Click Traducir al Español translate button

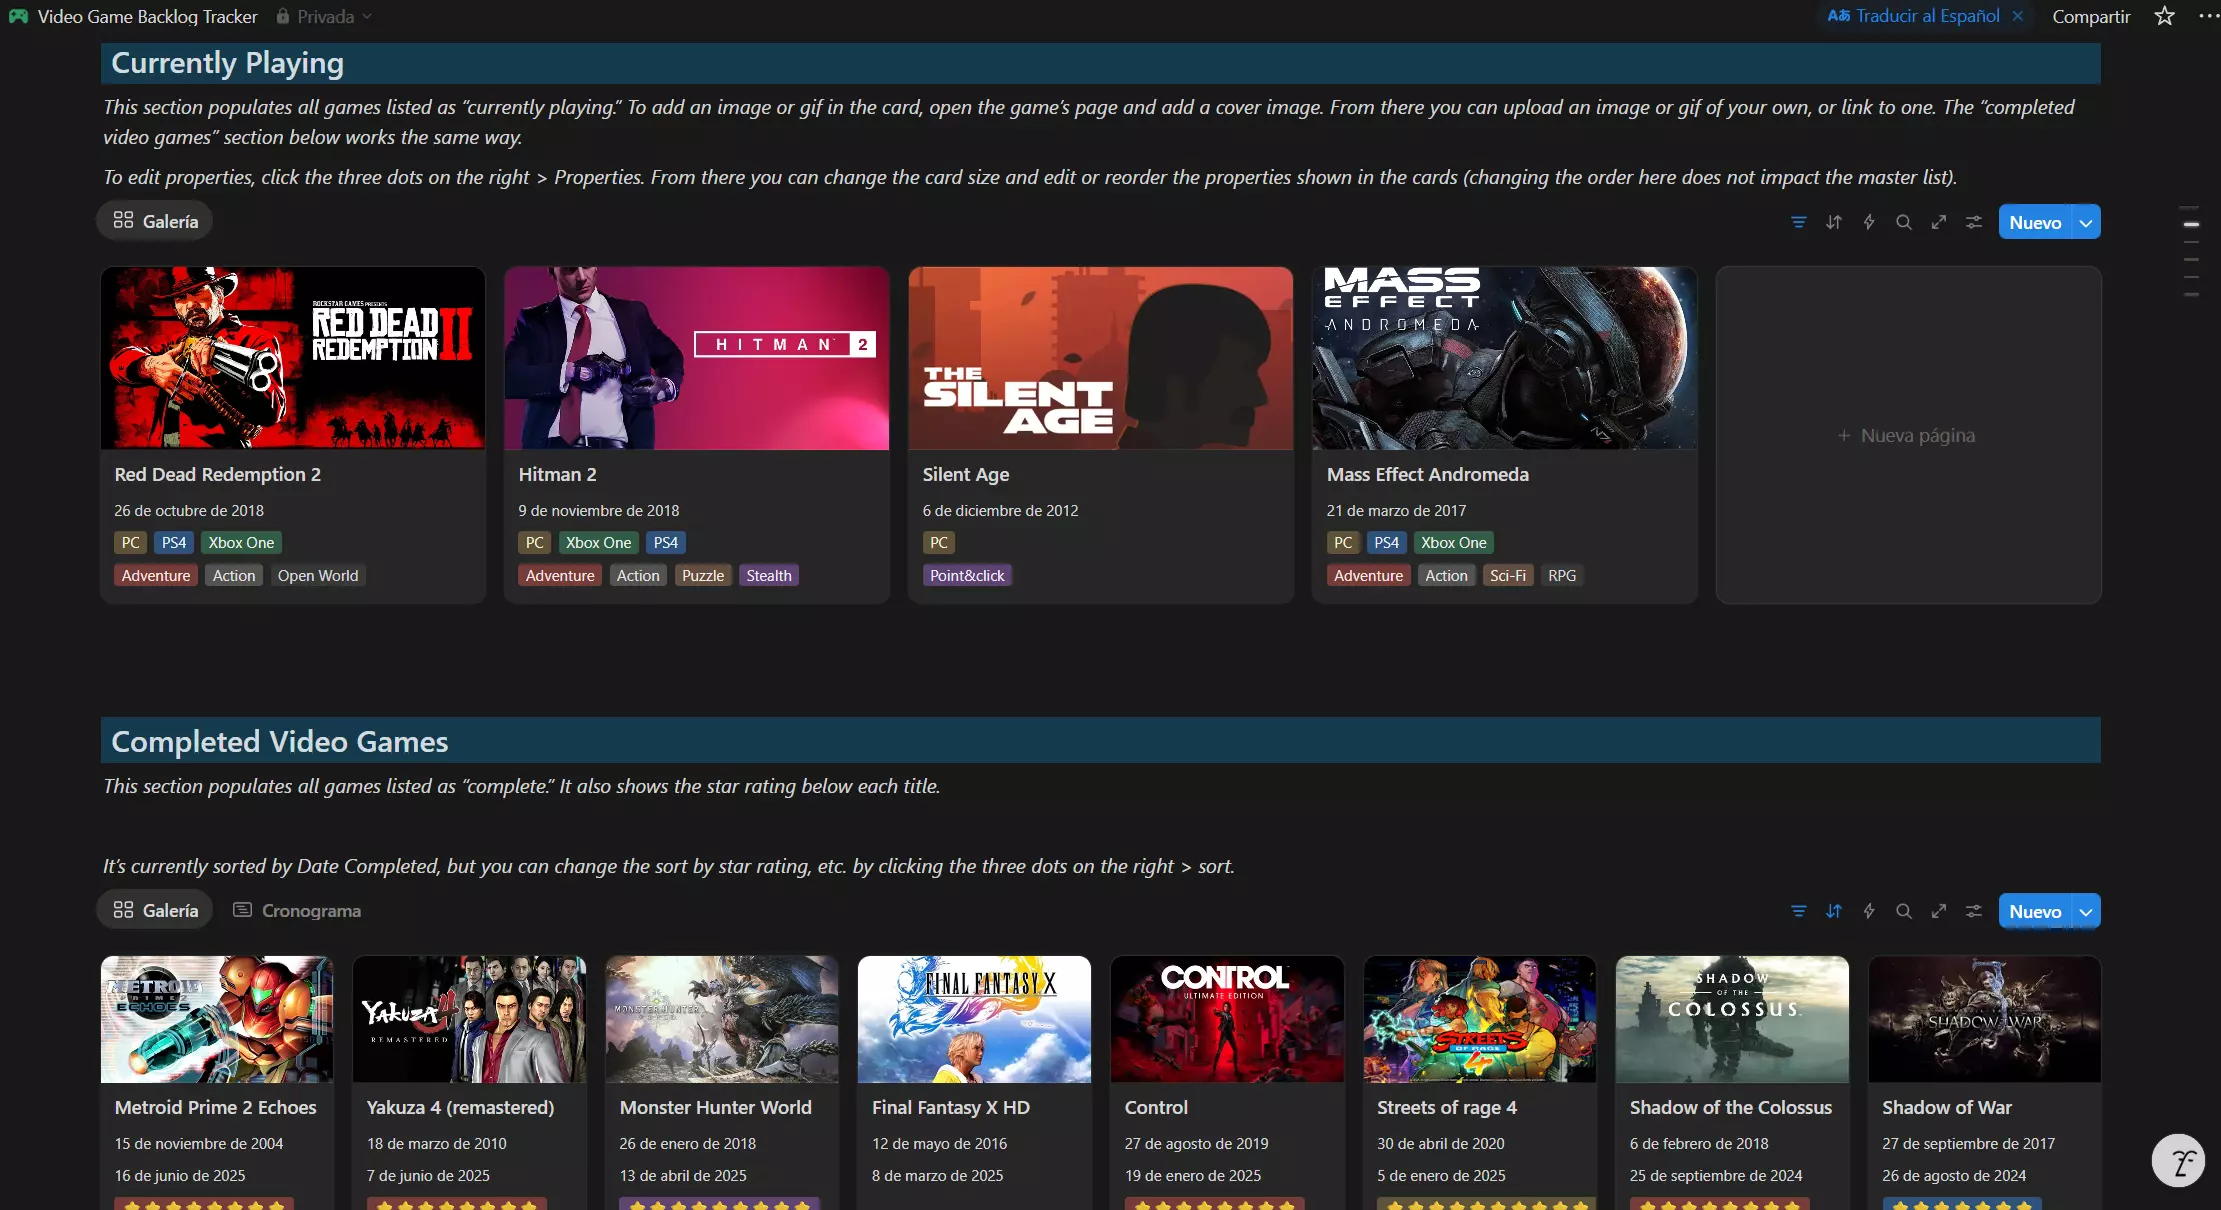(x=1913, y=16)
